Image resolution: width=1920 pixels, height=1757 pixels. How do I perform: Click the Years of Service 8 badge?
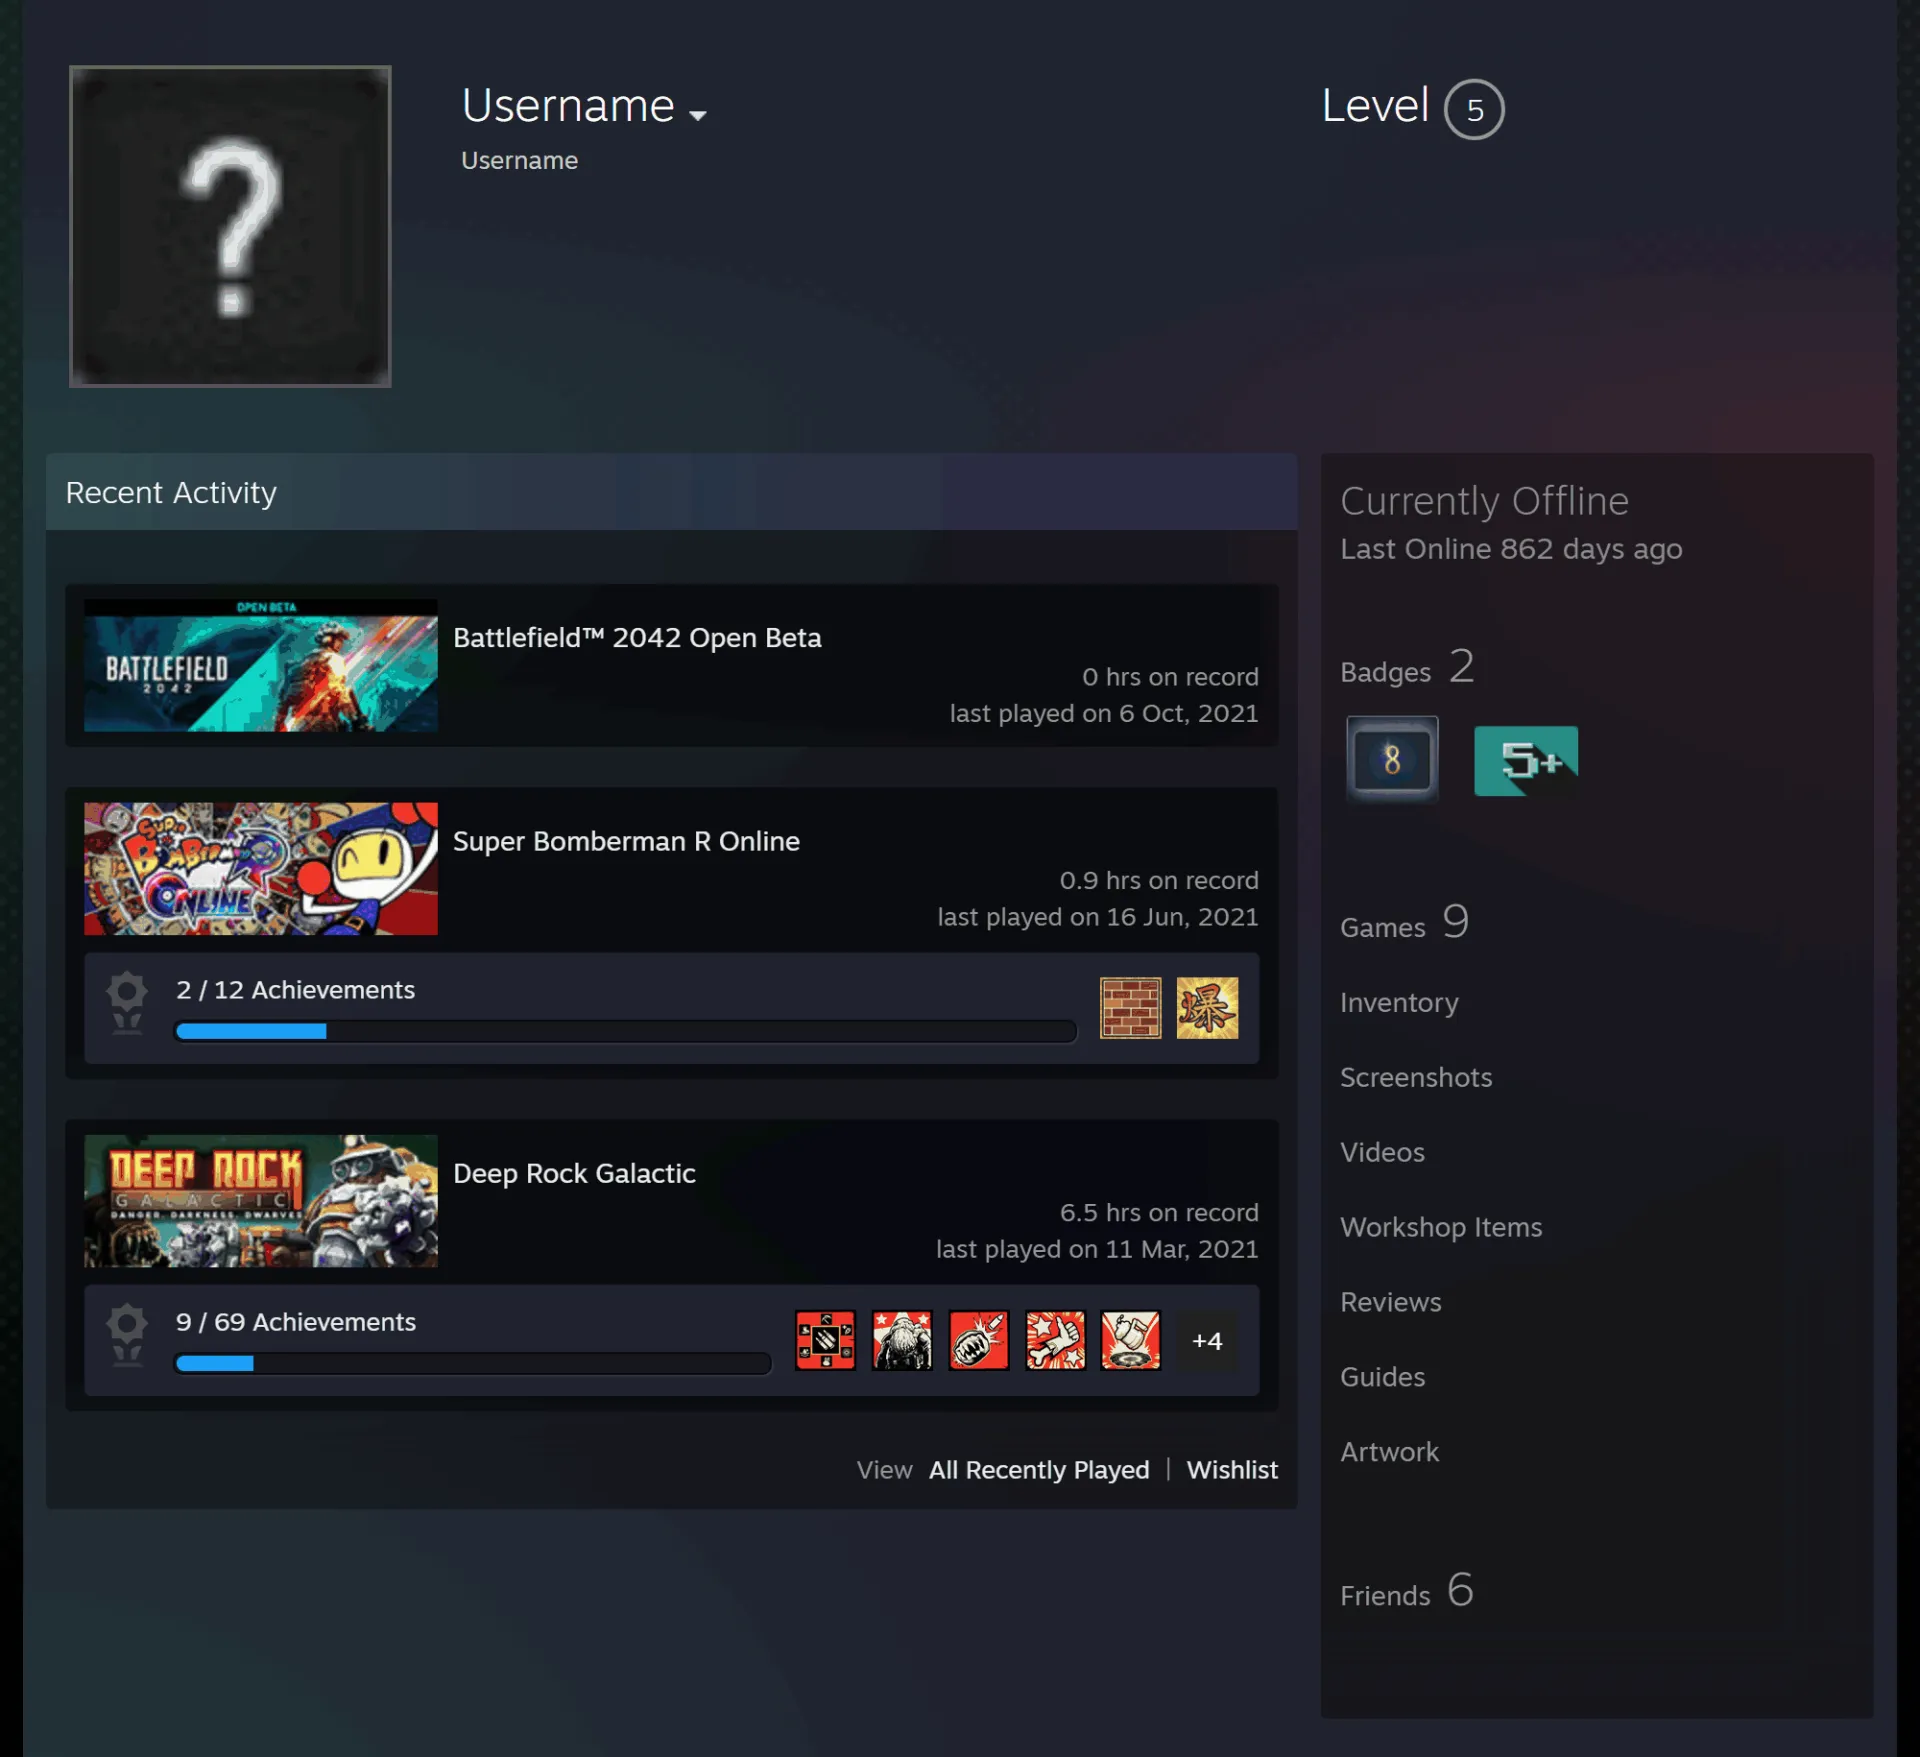point(1392,760)
